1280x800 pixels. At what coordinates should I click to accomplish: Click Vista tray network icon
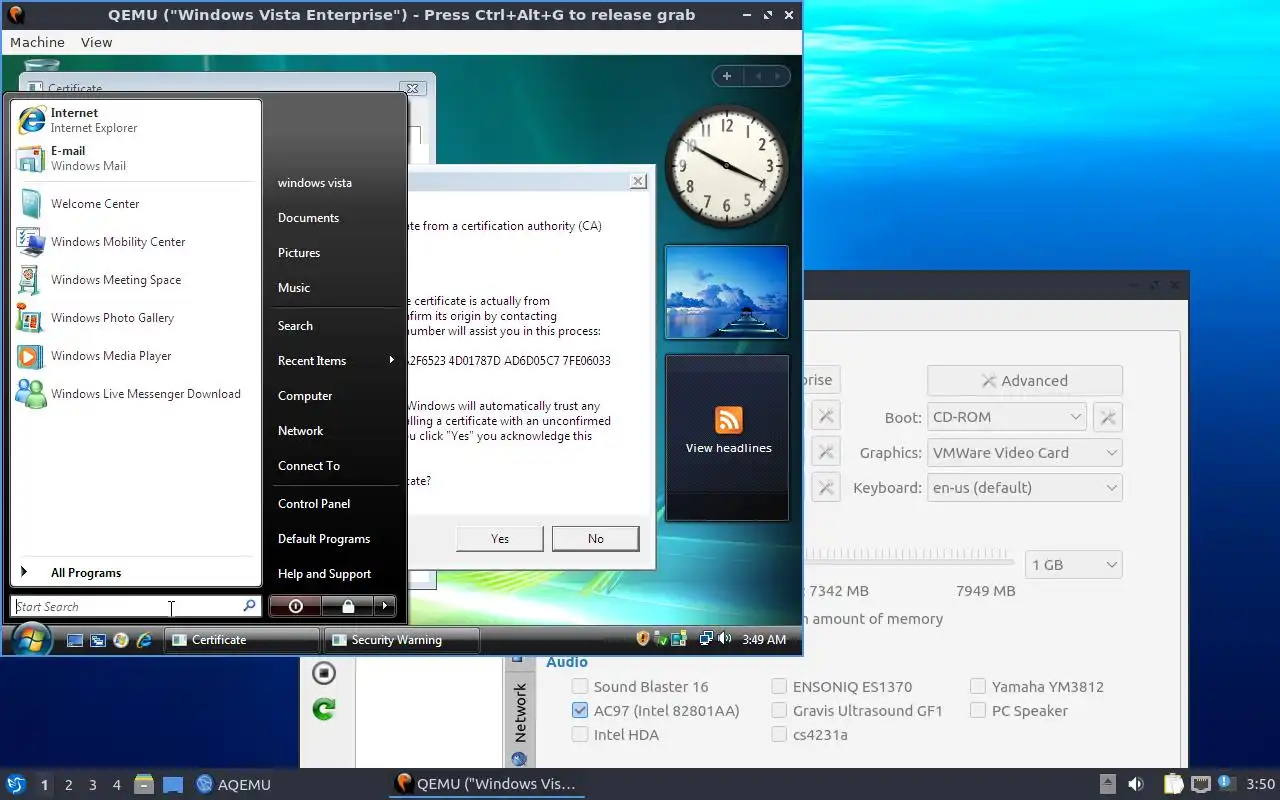tap(706, 639)
